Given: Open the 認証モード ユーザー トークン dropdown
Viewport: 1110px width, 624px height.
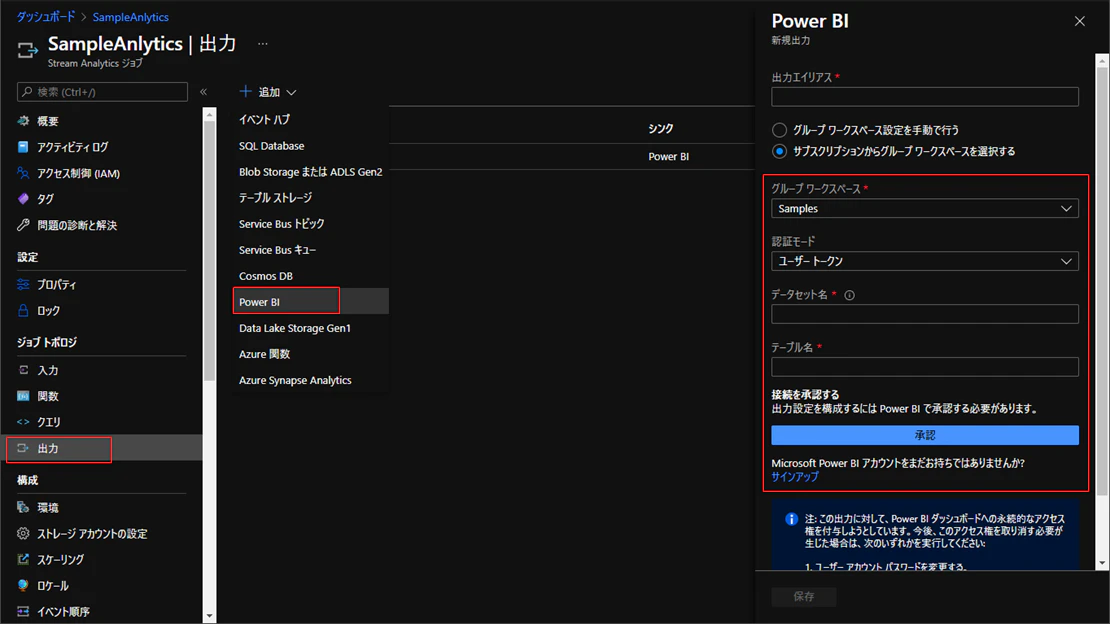Looking at the screenshot, I should 925,261.
